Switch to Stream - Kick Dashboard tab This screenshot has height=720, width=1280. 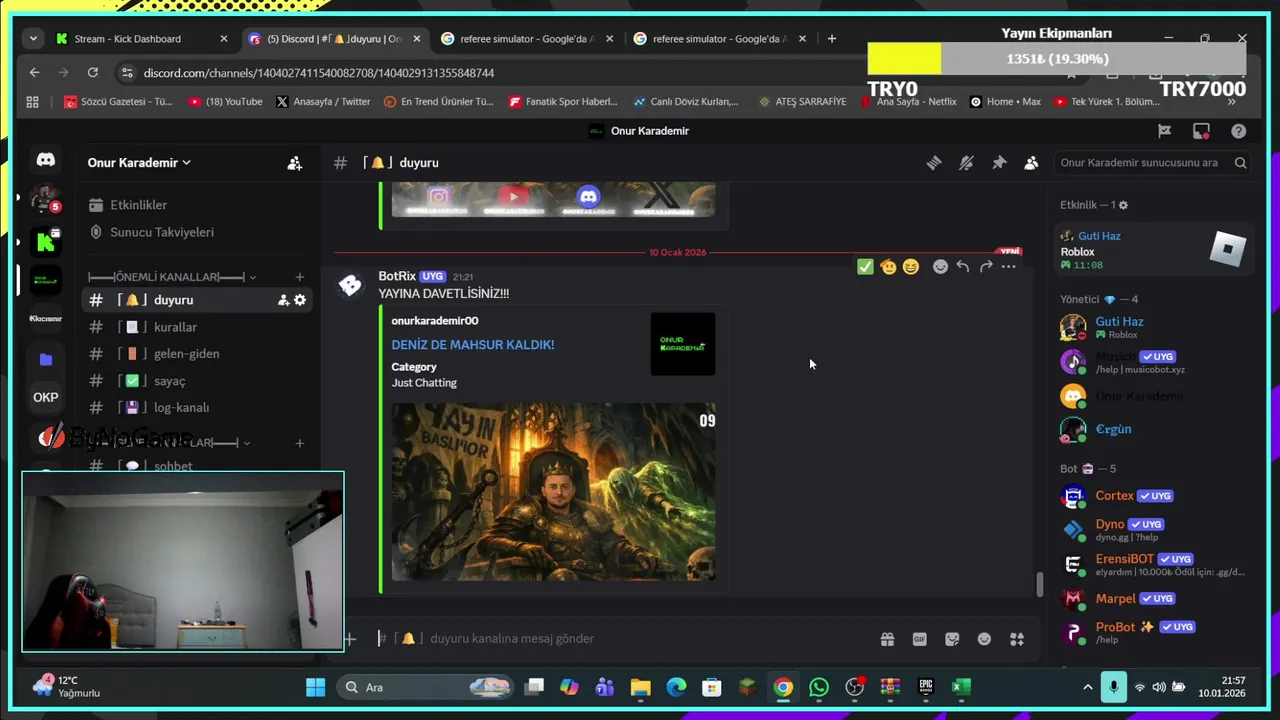(x=143, y=39)
